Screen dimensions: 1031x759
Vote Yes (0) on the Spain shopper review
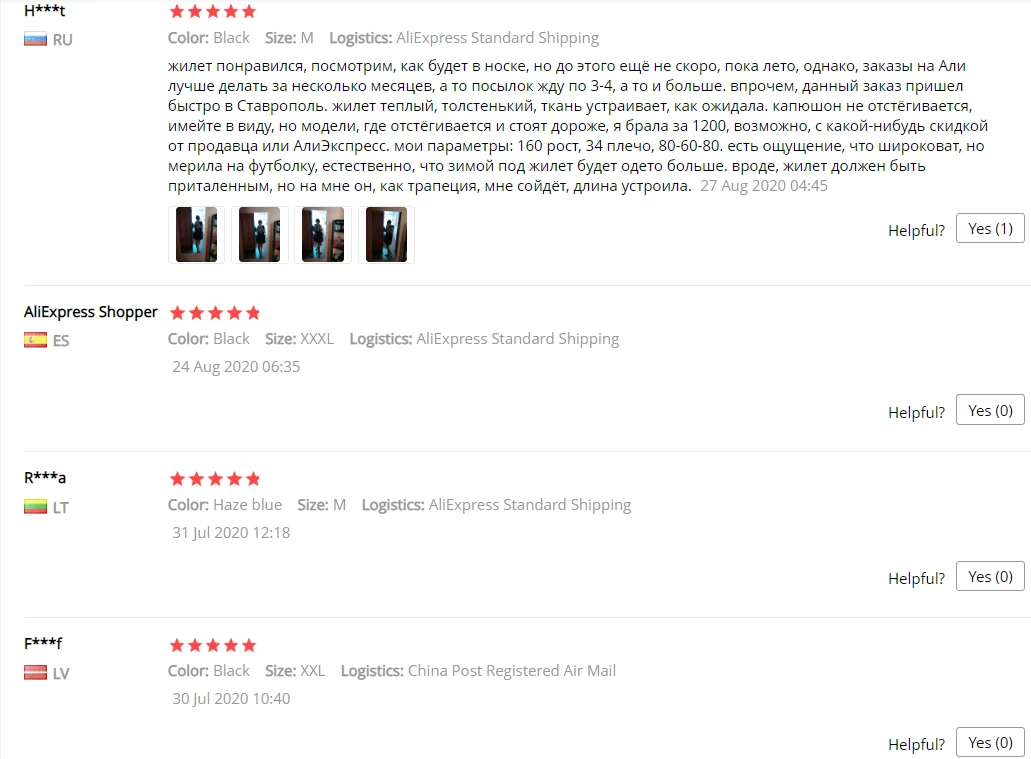click(x=990, y=410)
